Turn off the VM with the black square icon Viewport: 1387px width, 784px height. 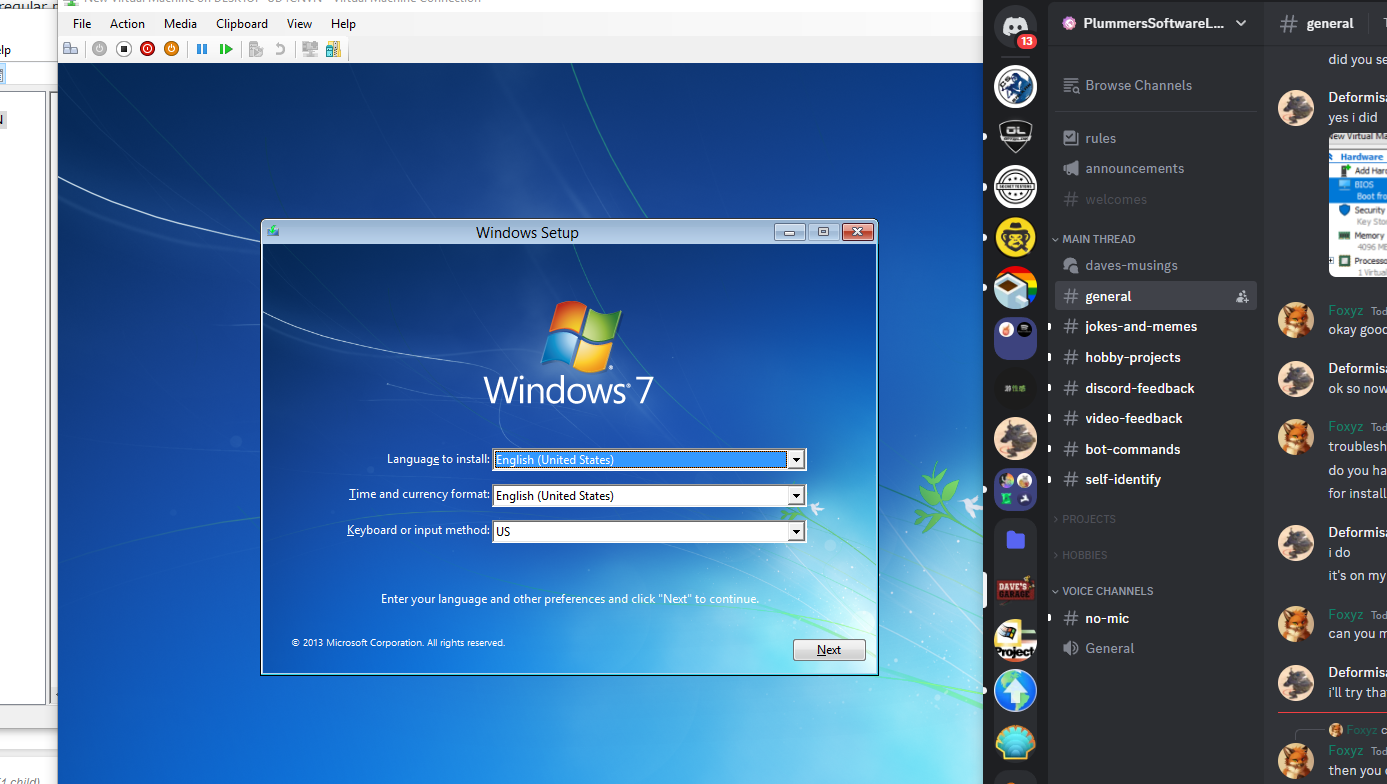coord(124,48)
